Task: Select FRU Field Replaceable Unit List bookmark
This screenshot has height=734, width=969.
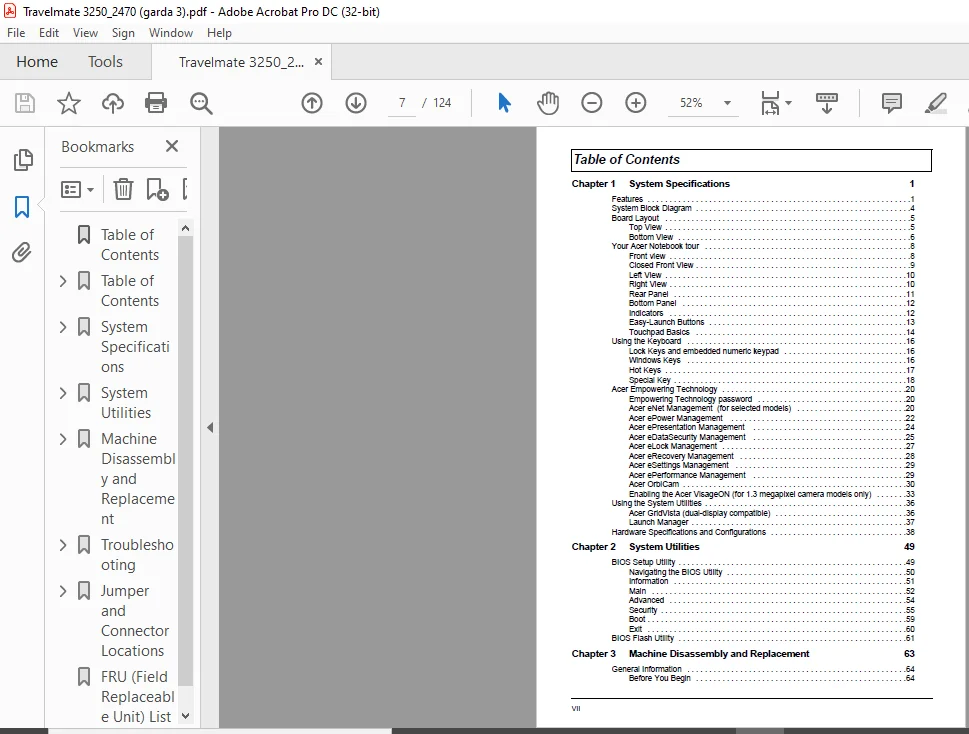Action: point(137,697)
